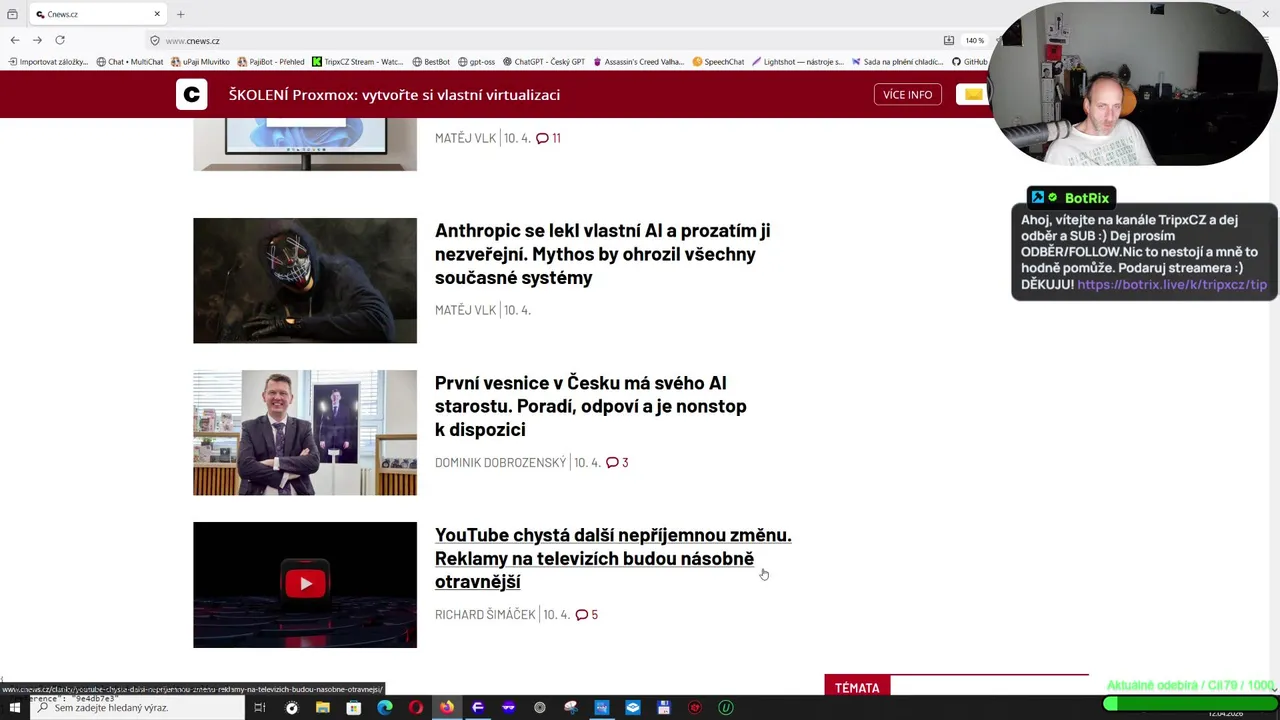Open the botrix.live tip link in chat
This screenshot has height=720, width=1280.
click(1172, 284)
